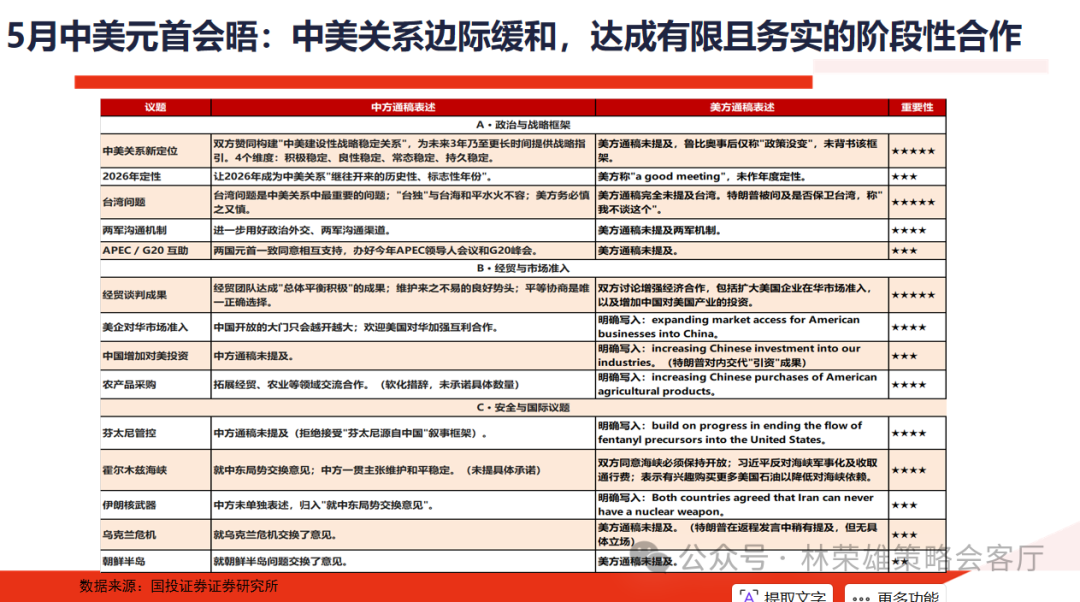
Task: Click the 美方通稿表述 column header
Action: click(x=742, y=107)
